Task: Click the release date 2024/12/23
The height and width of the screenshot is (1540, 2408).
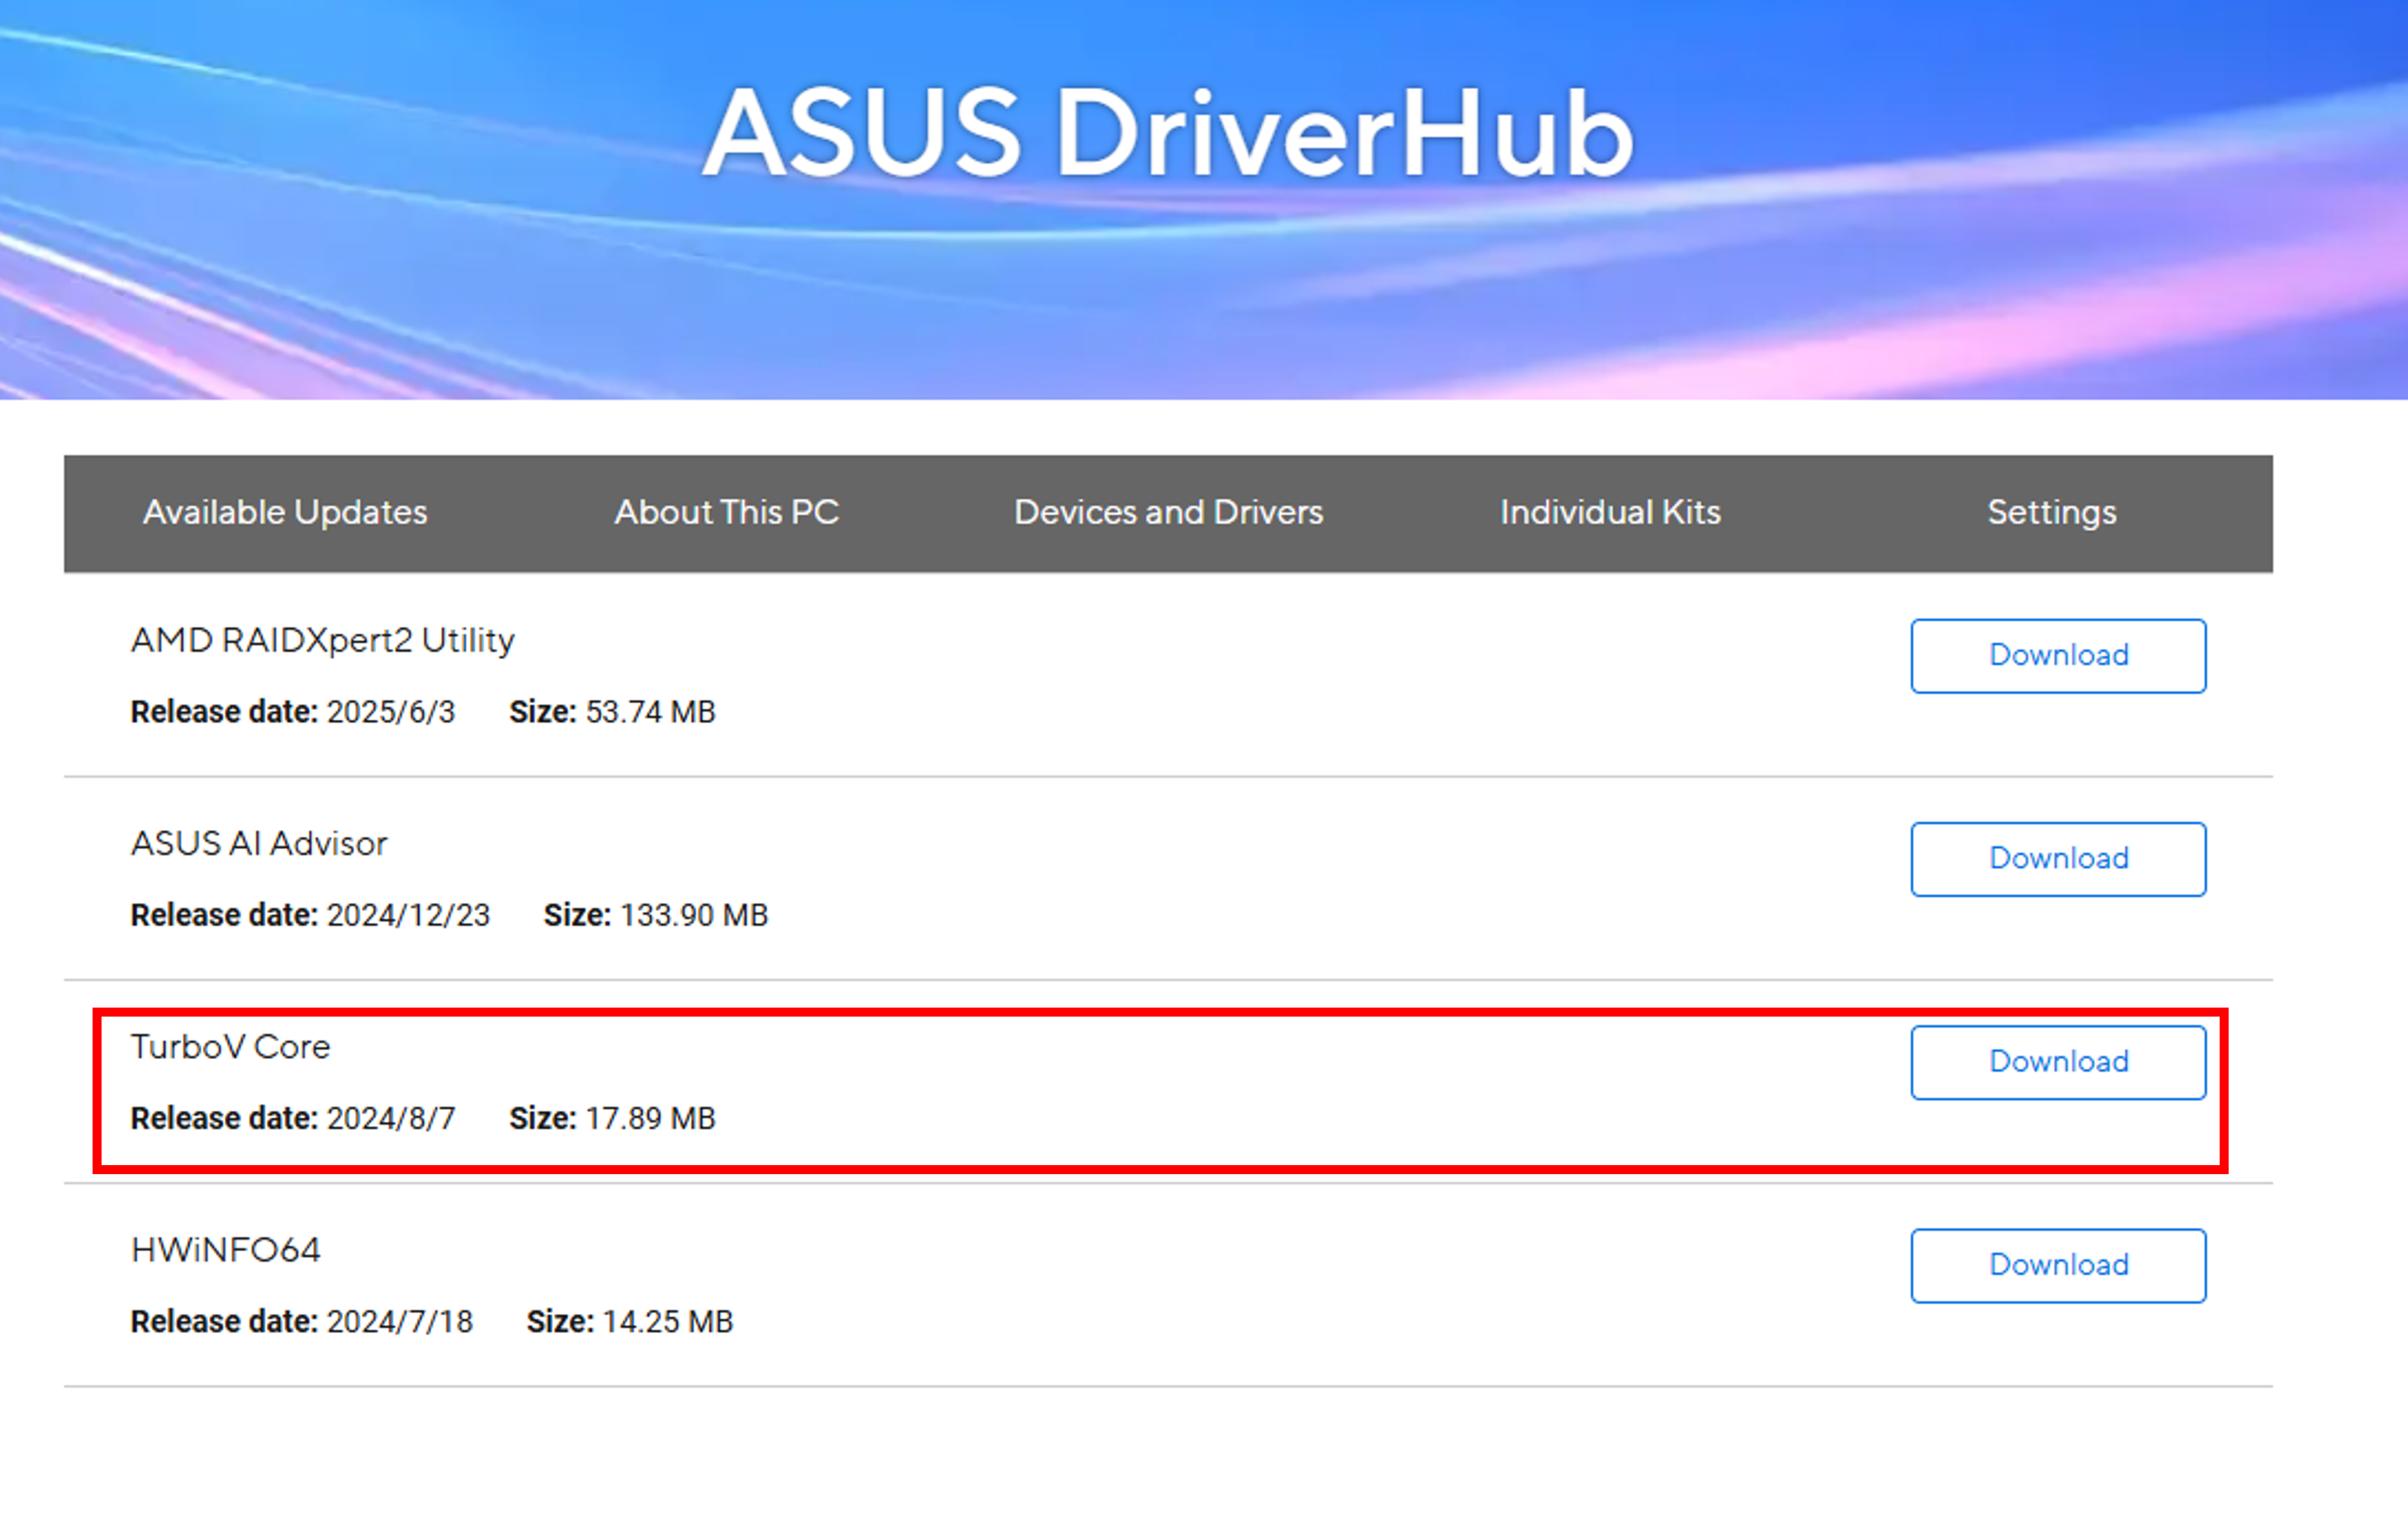Action: 409,915
